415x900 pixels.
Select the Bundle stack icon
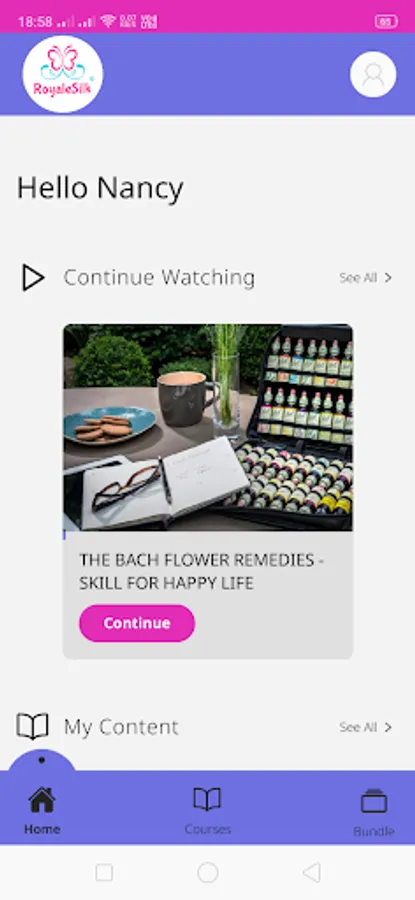click(x=374, y=801)
